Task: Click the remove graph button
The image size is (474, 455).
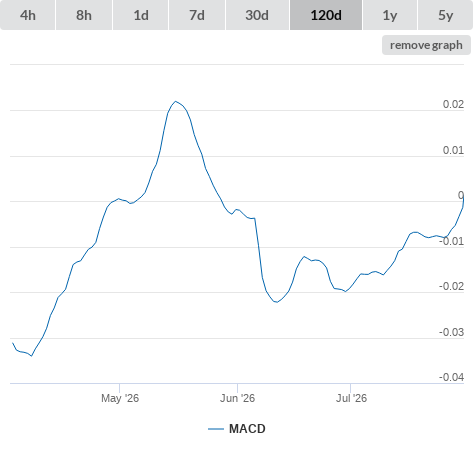Action: click(426, 45)
